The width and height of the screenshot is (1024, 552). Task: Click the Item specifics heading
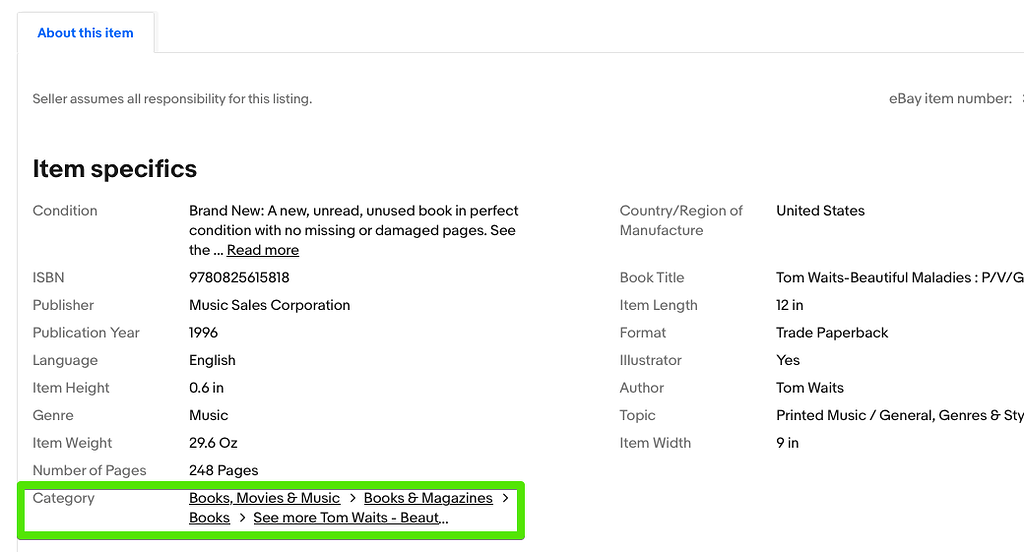[x=115, y=169]
